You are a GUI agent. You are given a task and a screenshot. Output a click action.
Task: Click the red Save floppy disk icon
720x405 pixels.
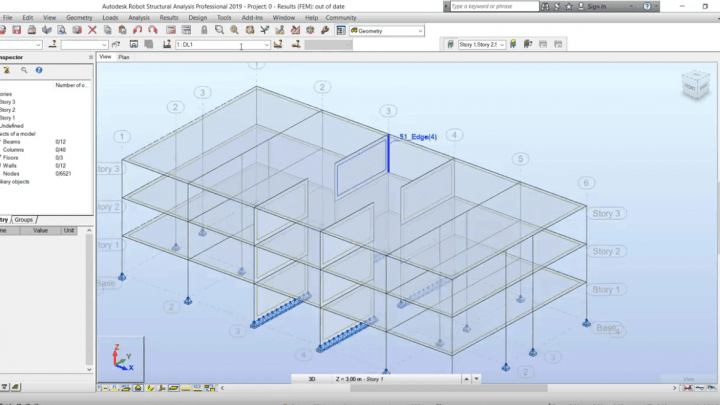point(17,30)
